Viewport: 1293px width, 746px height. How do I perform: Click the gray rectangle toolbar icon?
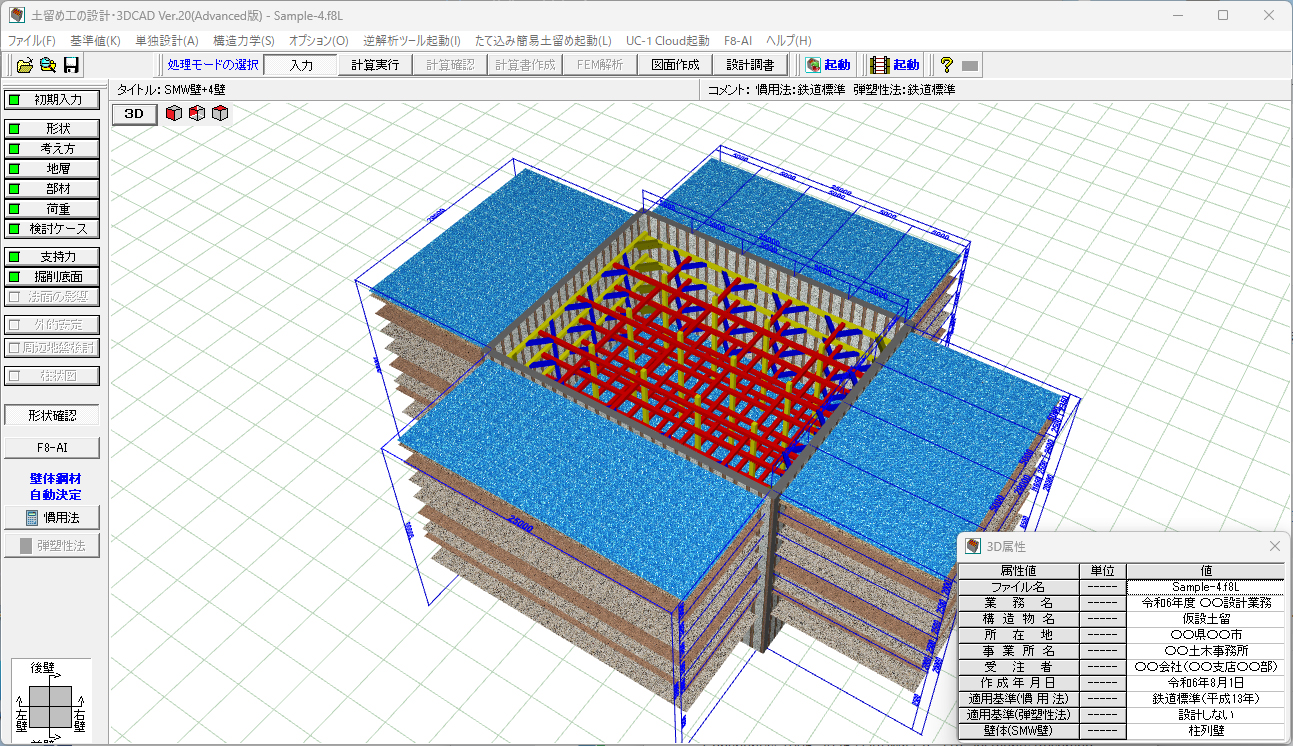tap(970, 66)
